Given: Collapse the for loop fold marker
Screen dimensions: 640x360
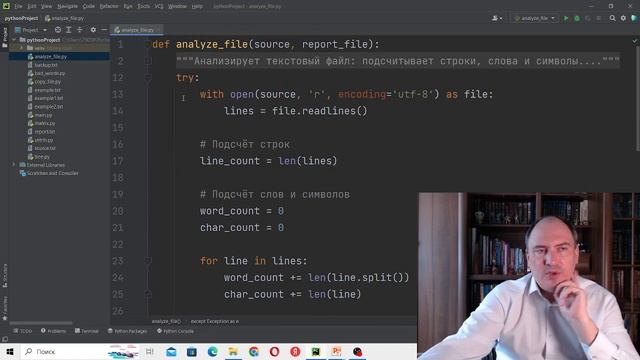Looking at the screenshot, I should point(148,261).
